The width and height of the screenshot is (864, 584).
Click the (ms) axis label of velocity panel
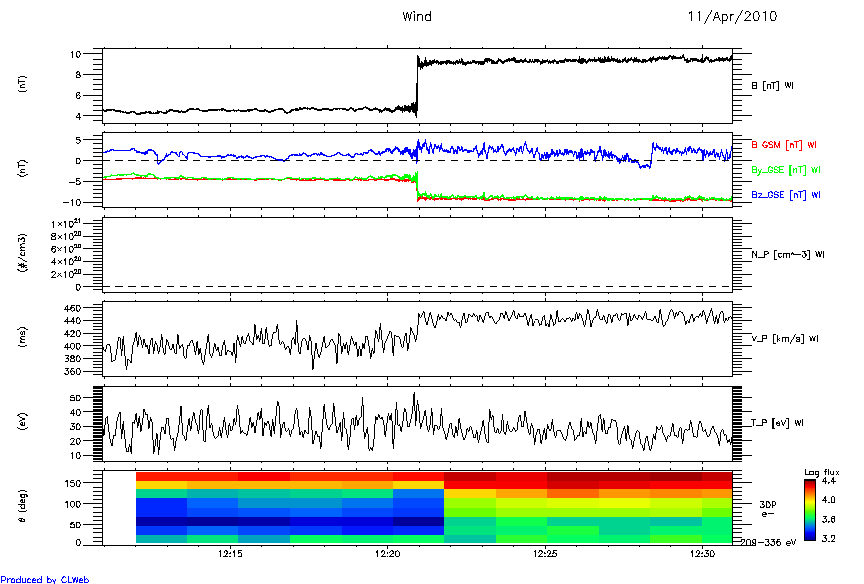click(x=22, y=338)
